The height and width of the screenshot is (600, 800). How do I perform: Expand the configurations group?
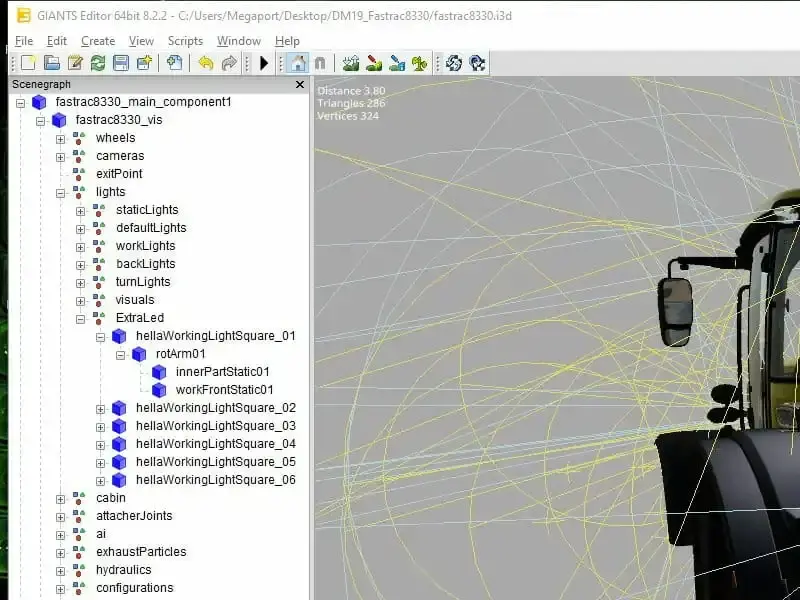click(60, 589)
